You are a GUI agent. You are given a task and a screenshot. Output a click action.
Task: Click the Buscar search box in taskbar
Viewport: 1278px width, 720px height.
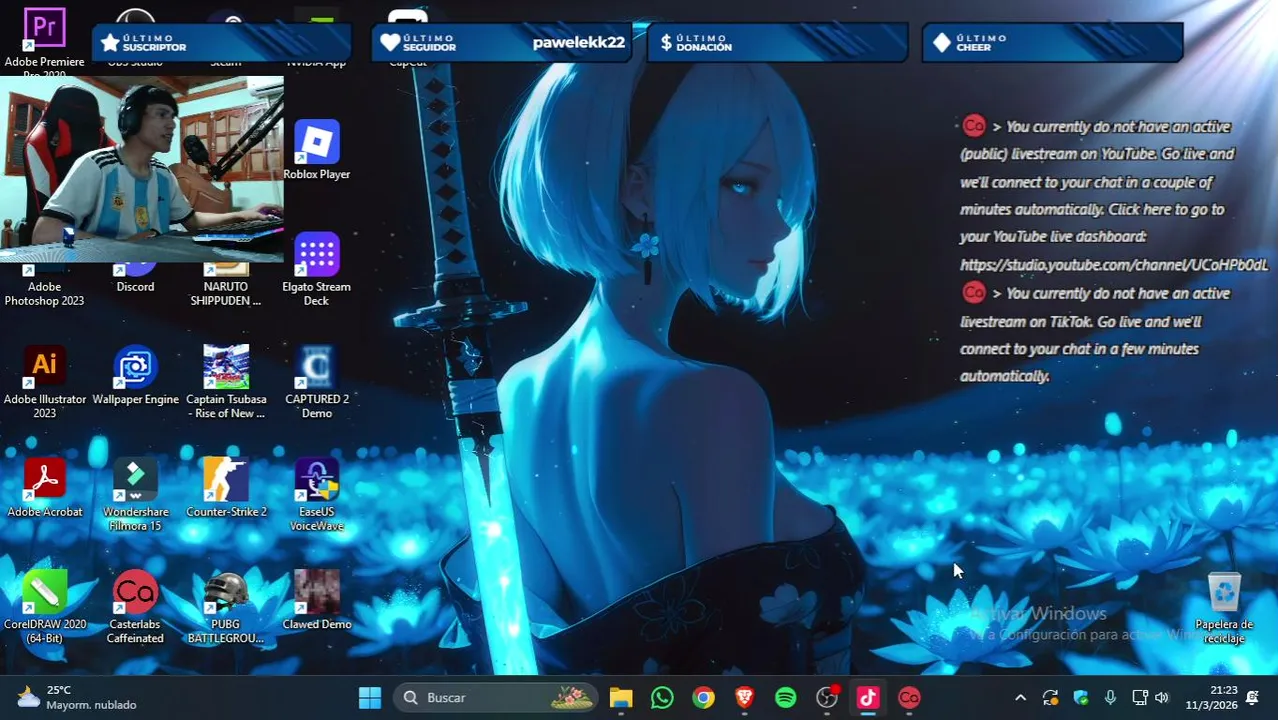click(496, 697)
